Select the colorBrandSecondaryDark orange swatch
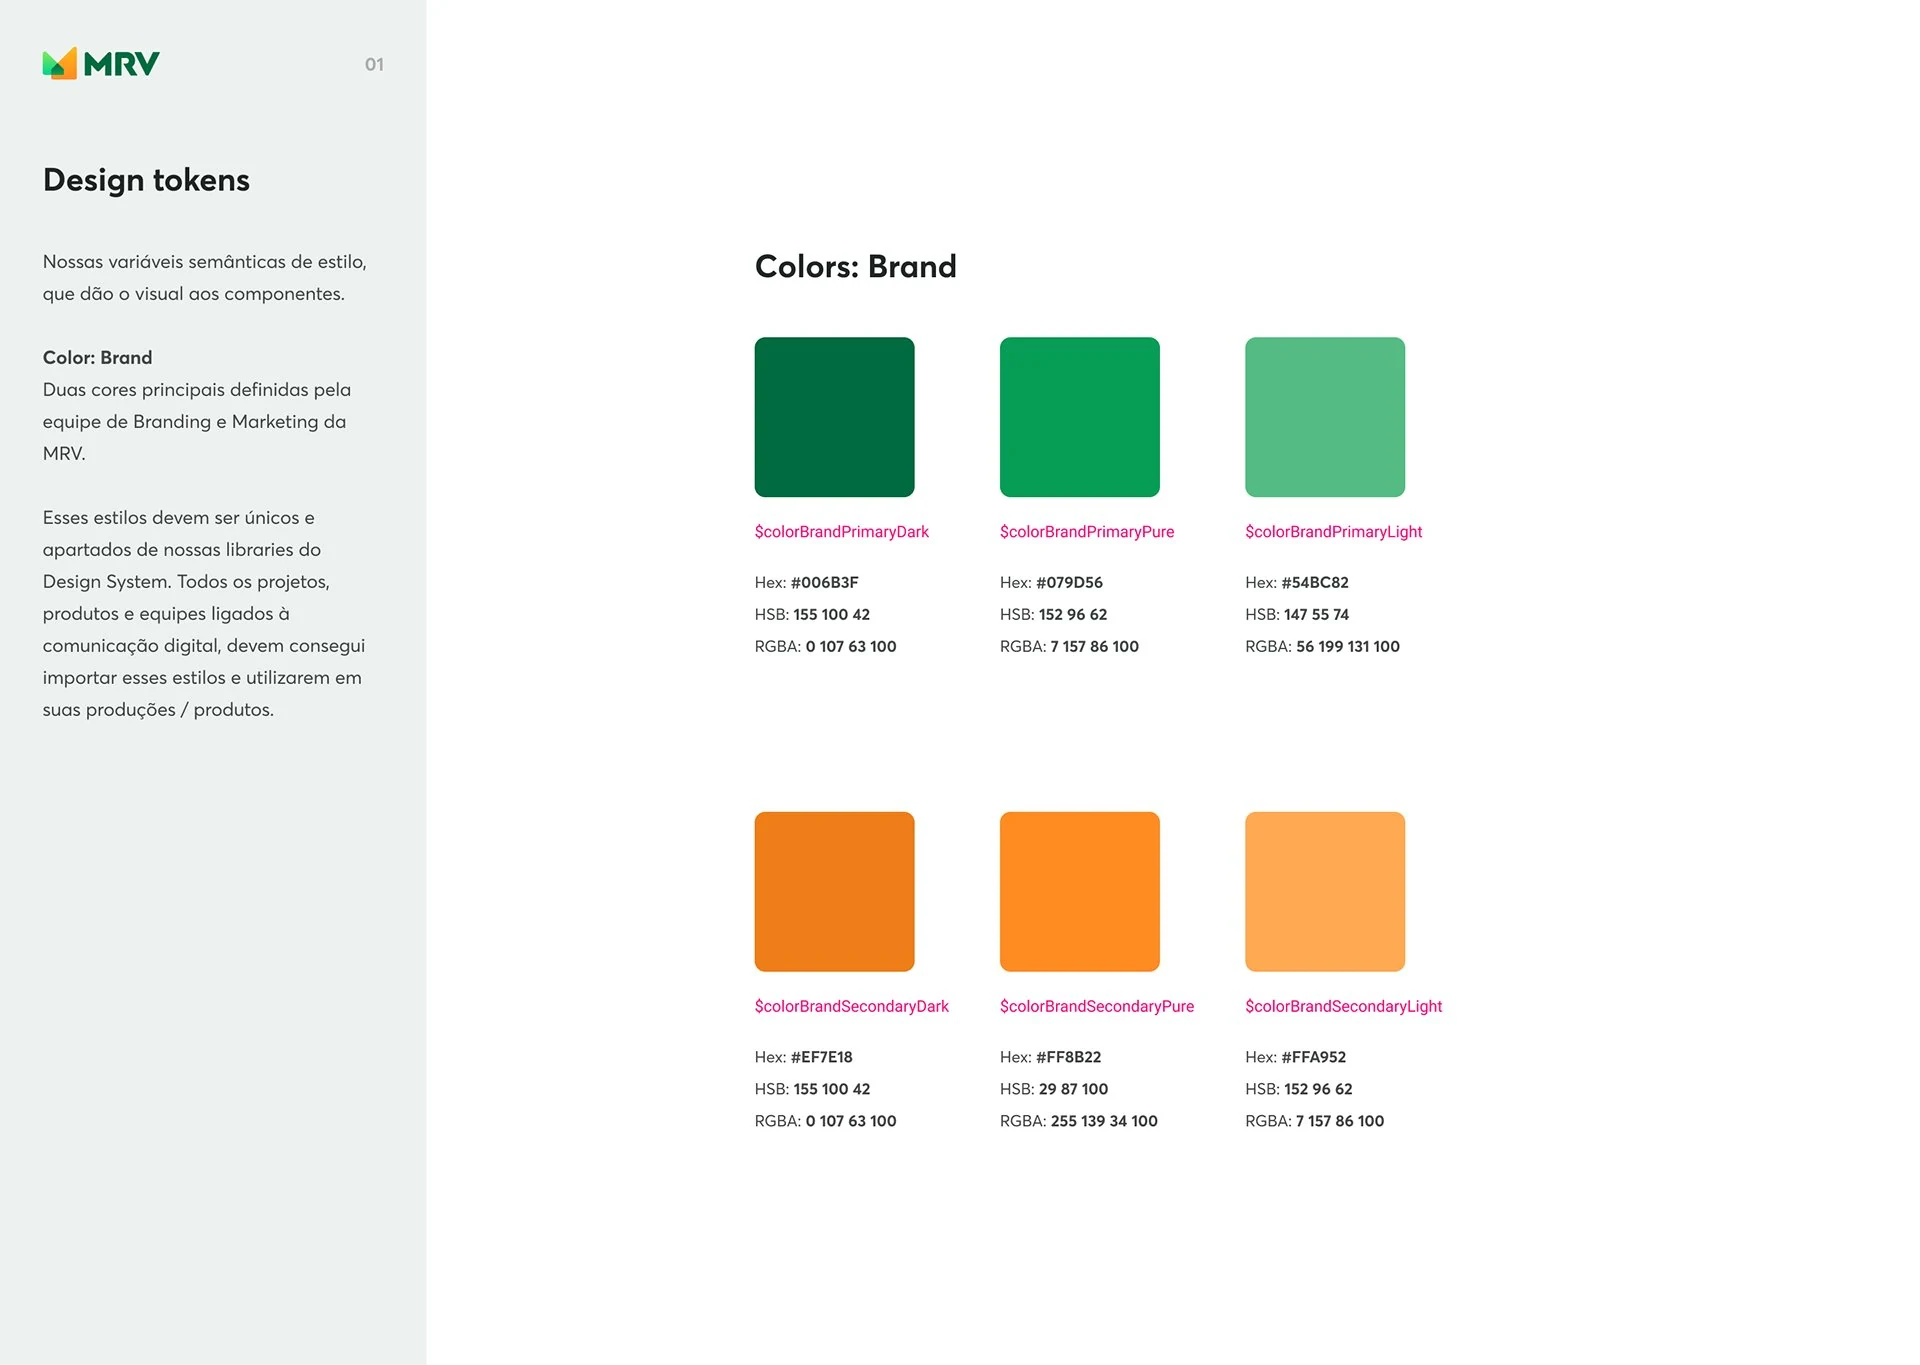The height and width of the screenshot is (1365, 1920). (x=834, y=890)
